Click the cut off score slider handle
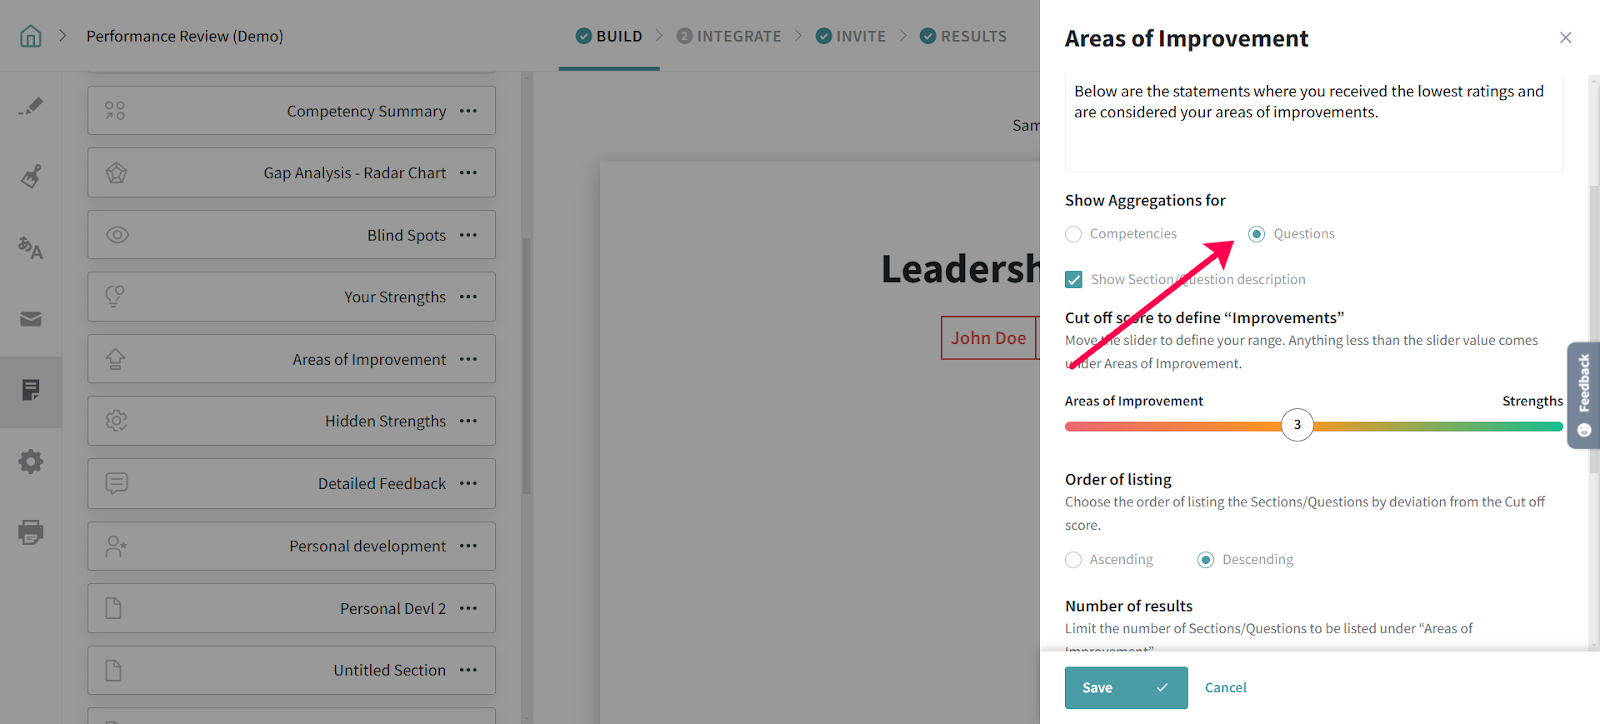 pyautogui.click(x=1297, y=425)
